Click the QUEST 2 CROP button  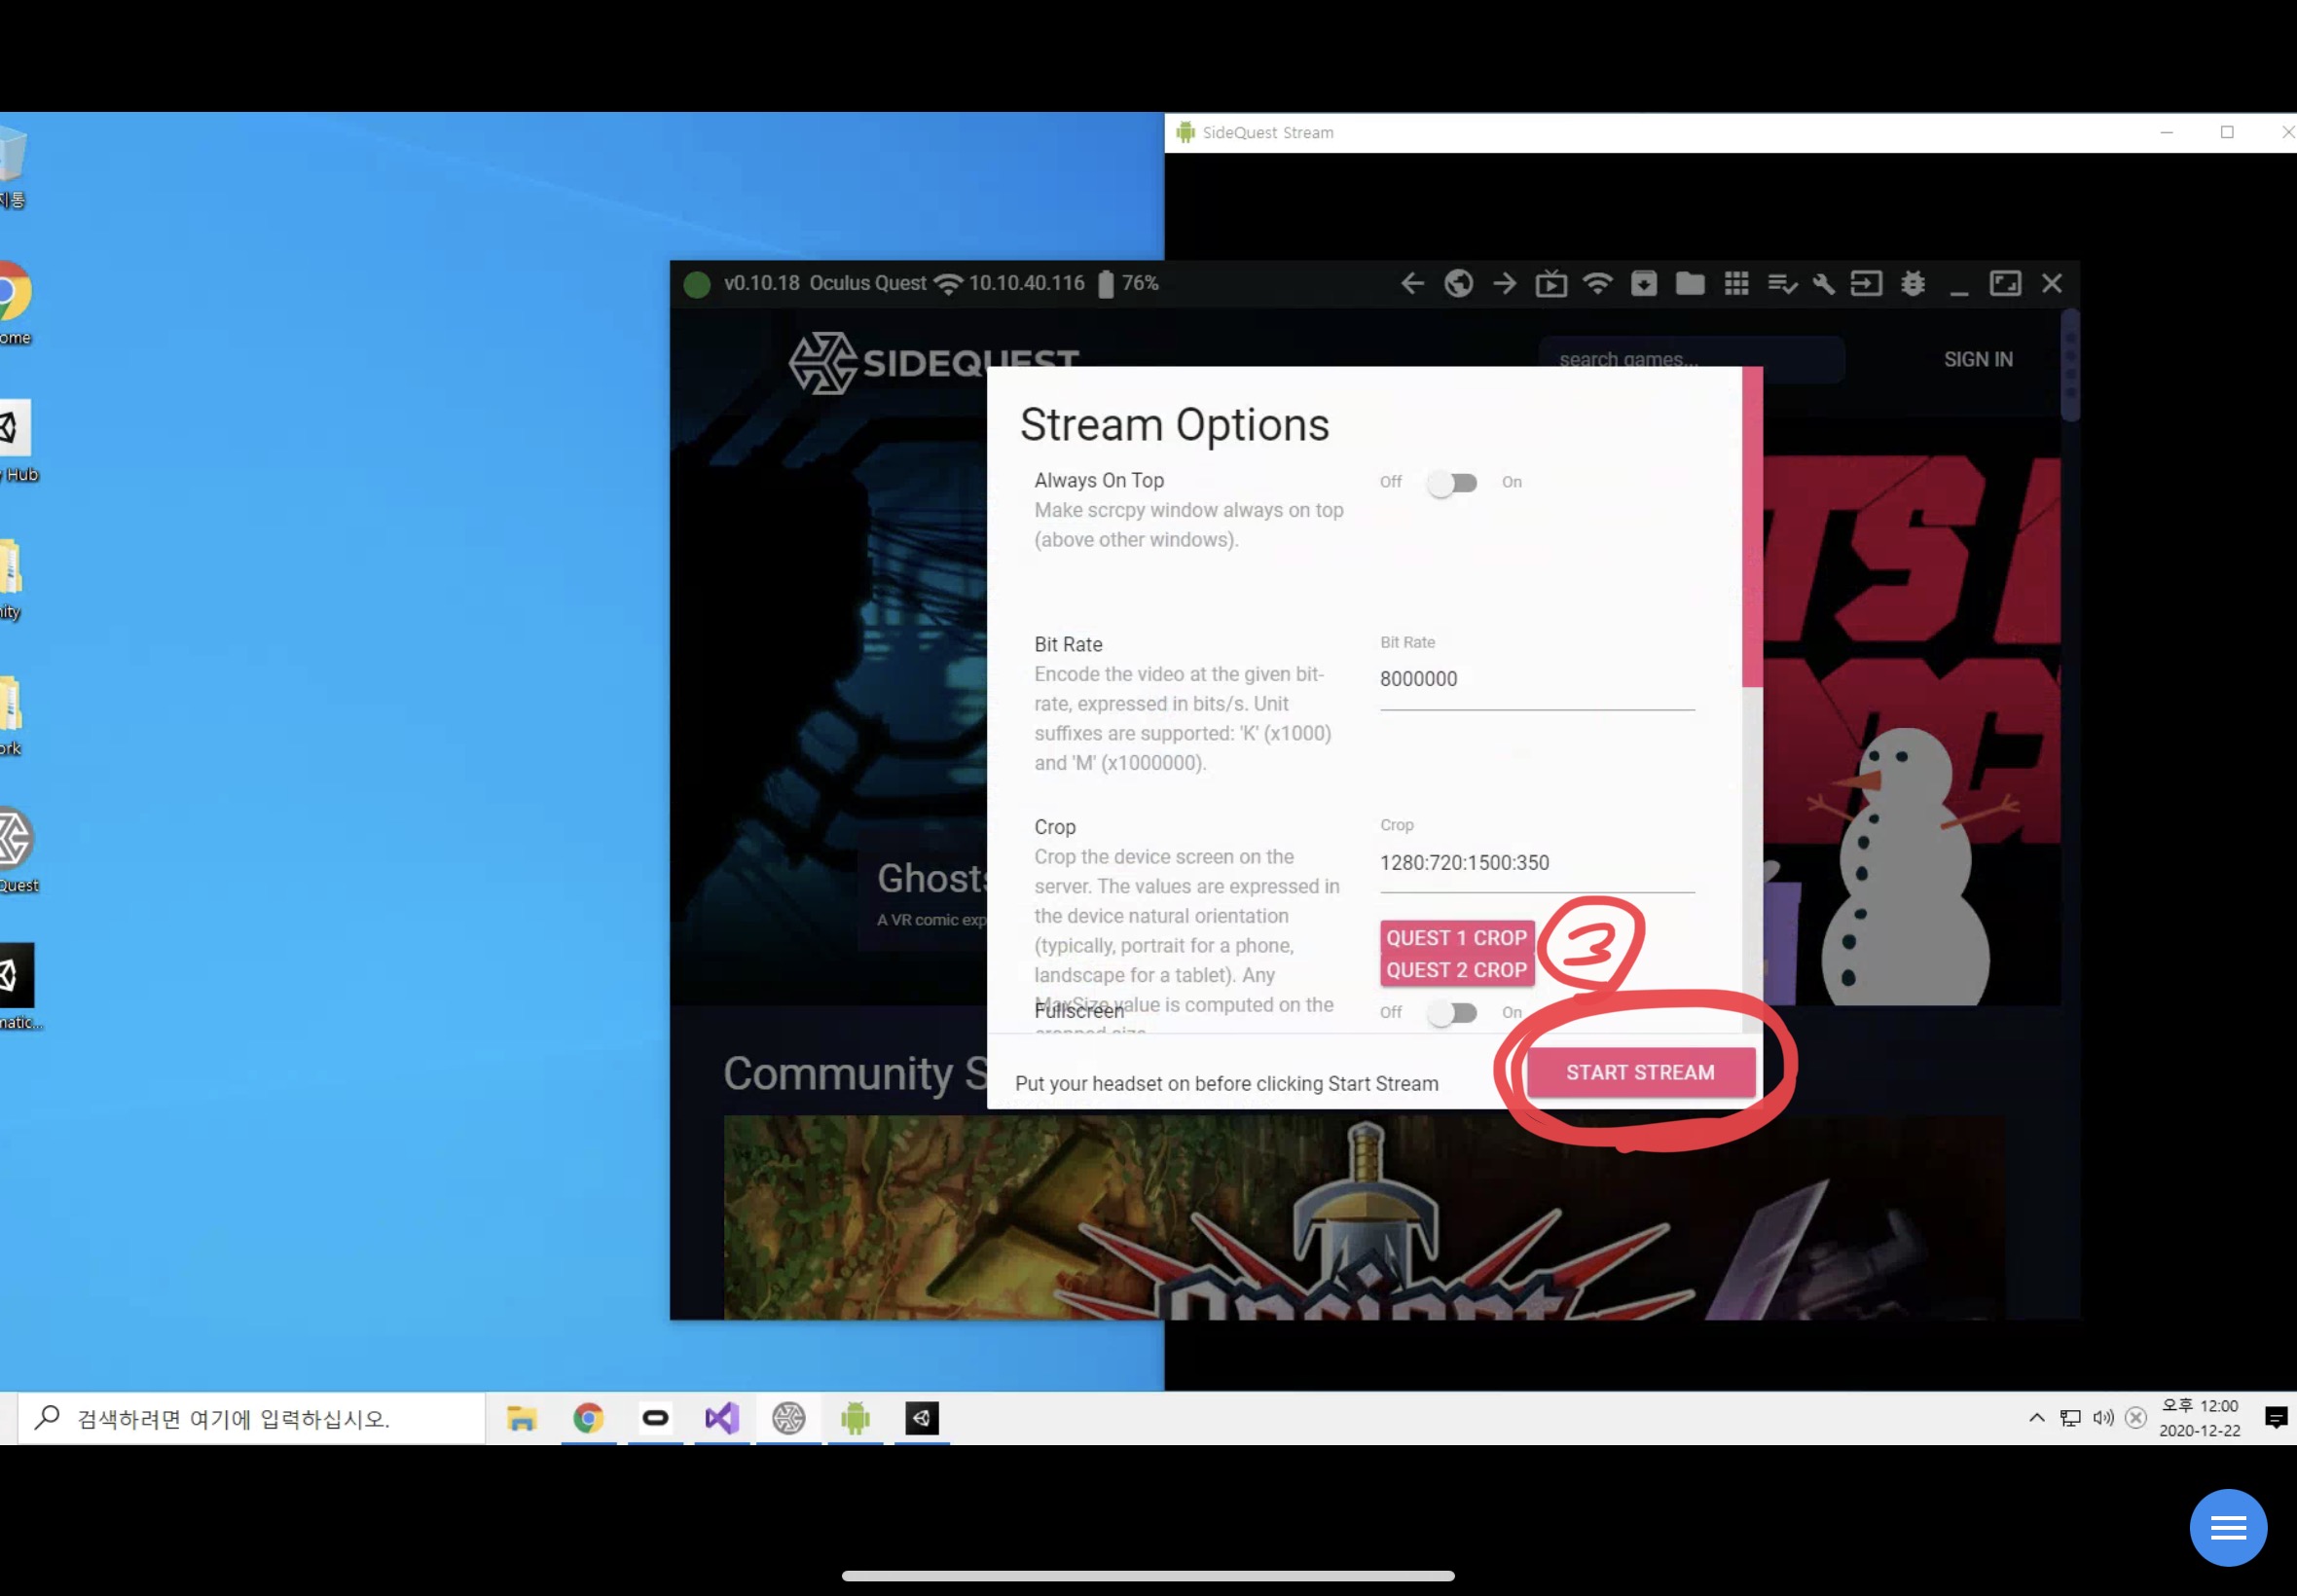[1457, 970]
